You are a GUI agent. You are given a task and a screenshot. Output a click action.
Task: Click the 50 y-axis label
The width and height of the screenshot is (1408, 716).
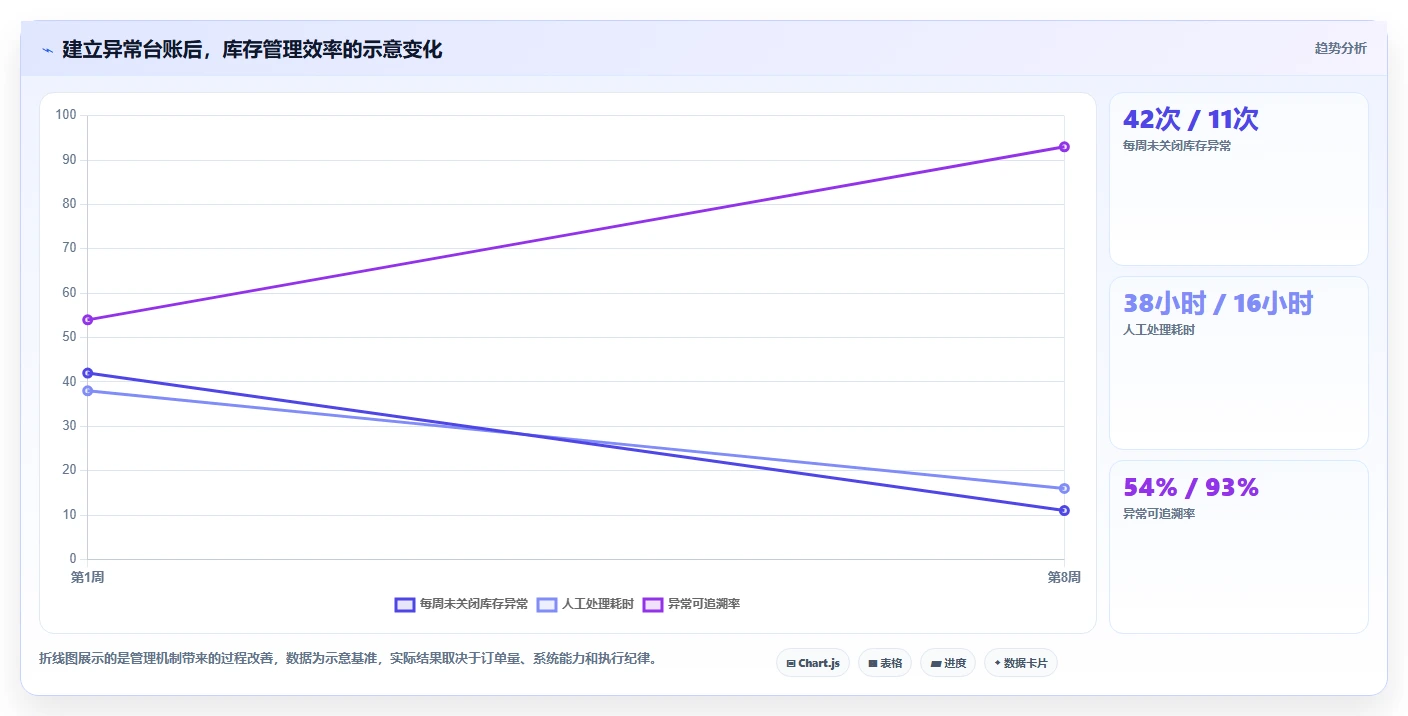70,337
